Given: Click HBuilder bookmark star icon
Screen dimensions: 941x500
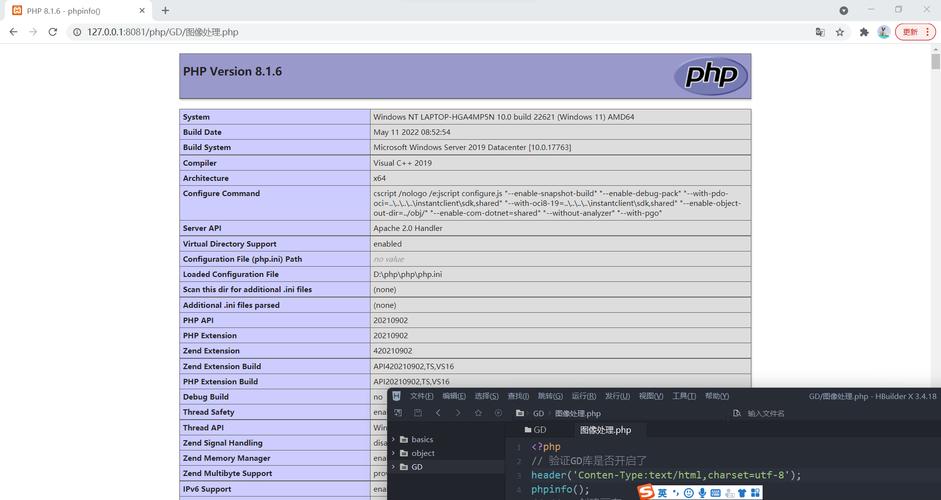Looking at the screenshot, I should [x=478, y=413].
